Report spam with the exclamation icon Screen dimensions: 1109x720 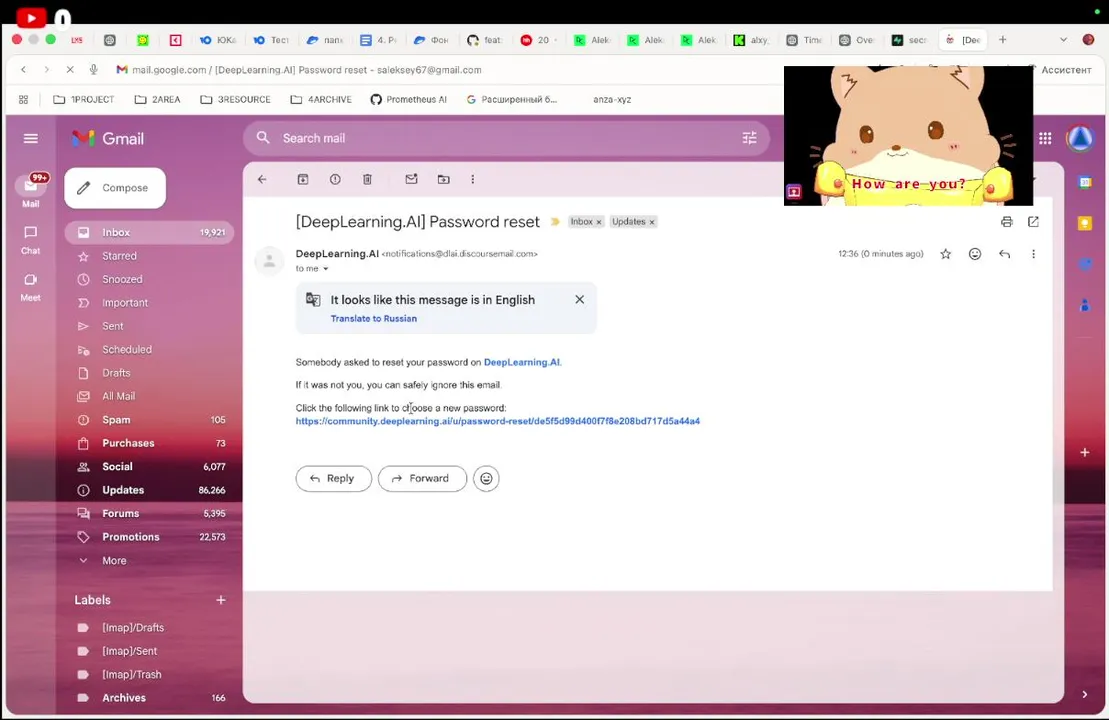coord(335,180)
